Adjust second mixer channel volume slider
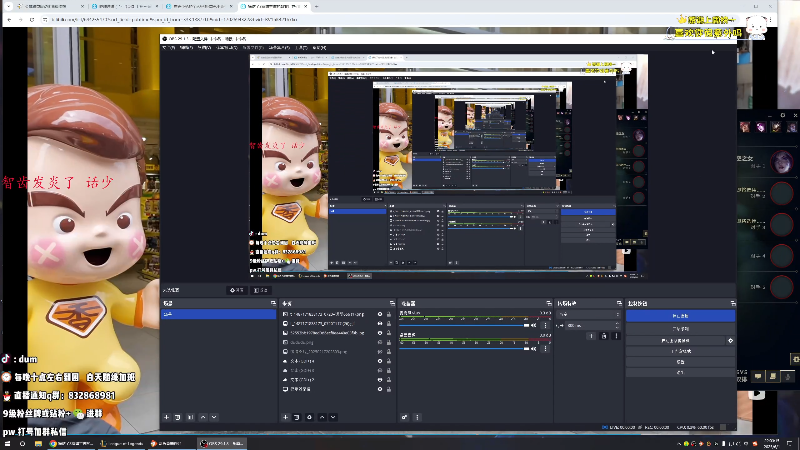The image size is (800, 450). click(464, 348)
